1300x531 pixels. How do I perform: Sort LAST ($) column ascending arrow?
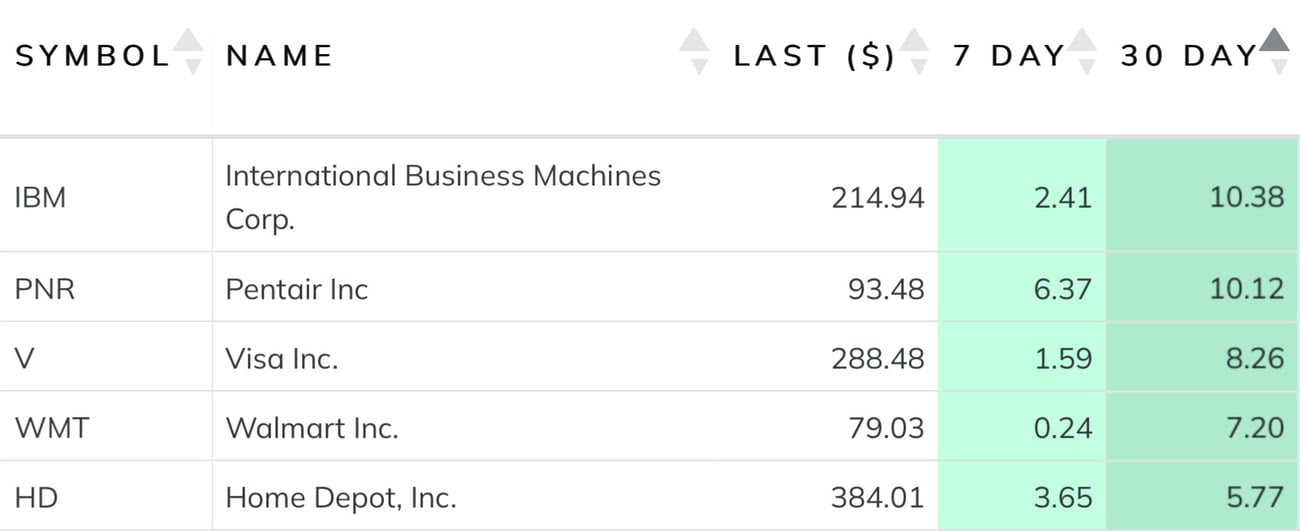point(914,39)
